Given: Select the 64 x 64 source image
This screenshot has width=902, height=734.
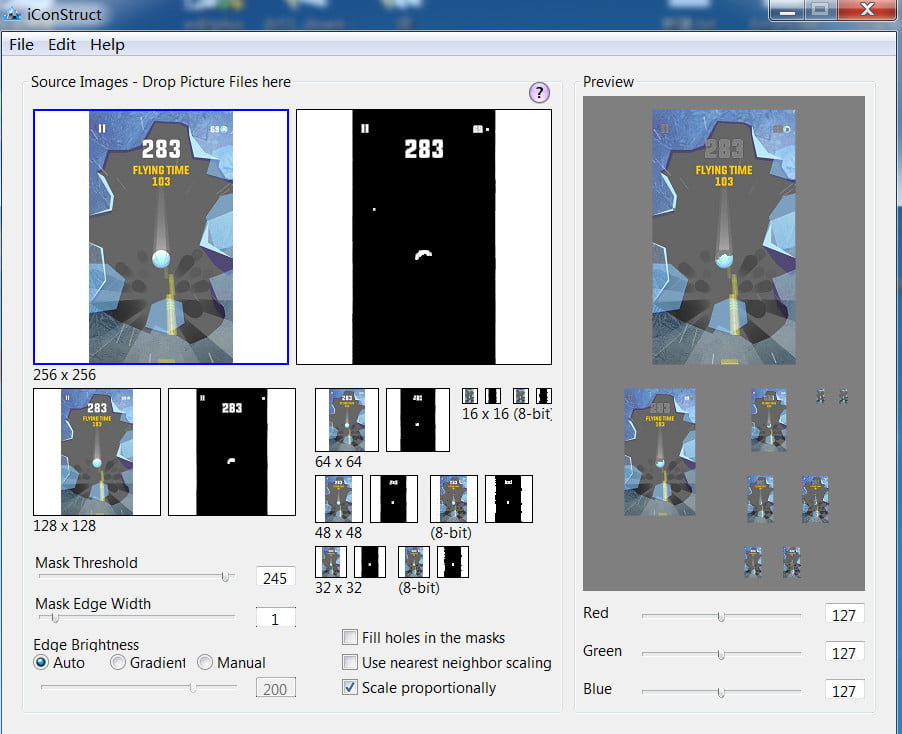Looking at the screenshot, I should 347,420.
